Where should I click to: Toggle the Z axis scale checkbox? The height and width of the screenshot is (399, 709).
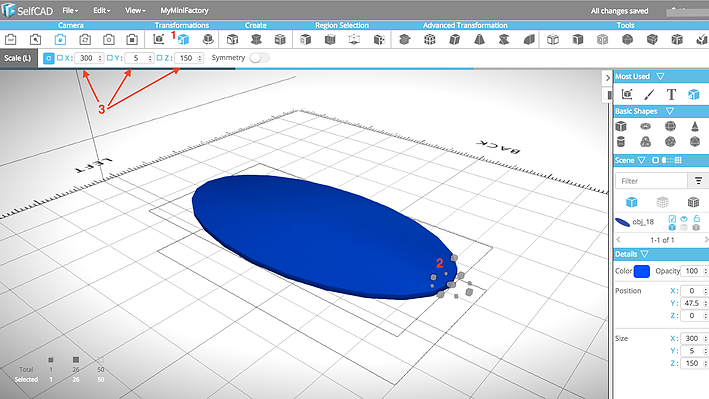tap(159, 58)
